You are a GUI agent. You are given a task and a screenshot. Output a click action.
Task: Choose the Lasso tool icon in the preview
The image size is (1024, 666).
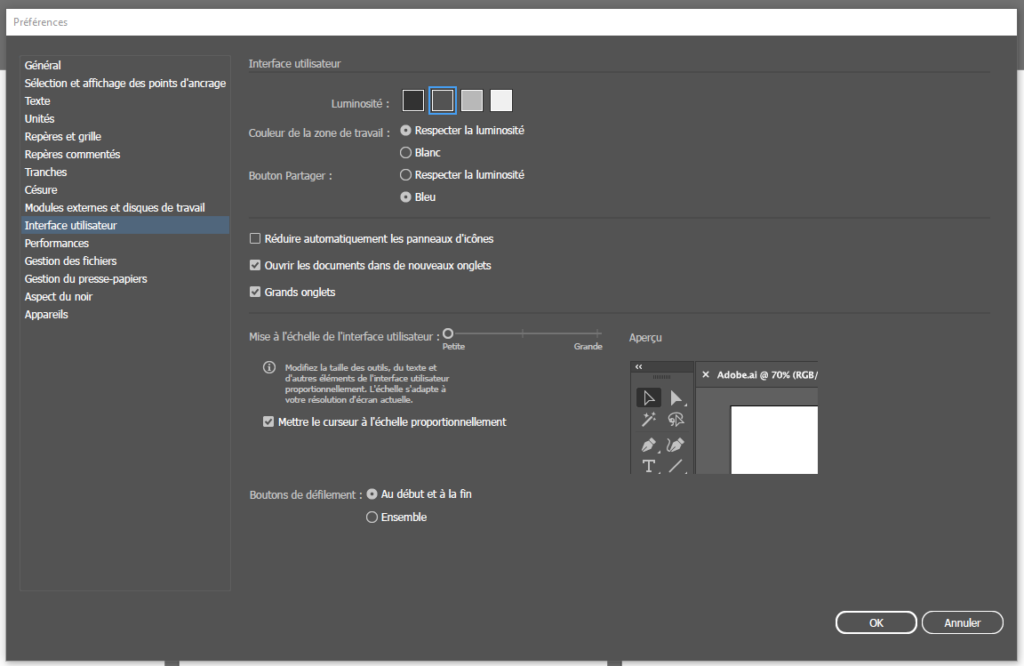pyautogui.click(x=677, y=420)
